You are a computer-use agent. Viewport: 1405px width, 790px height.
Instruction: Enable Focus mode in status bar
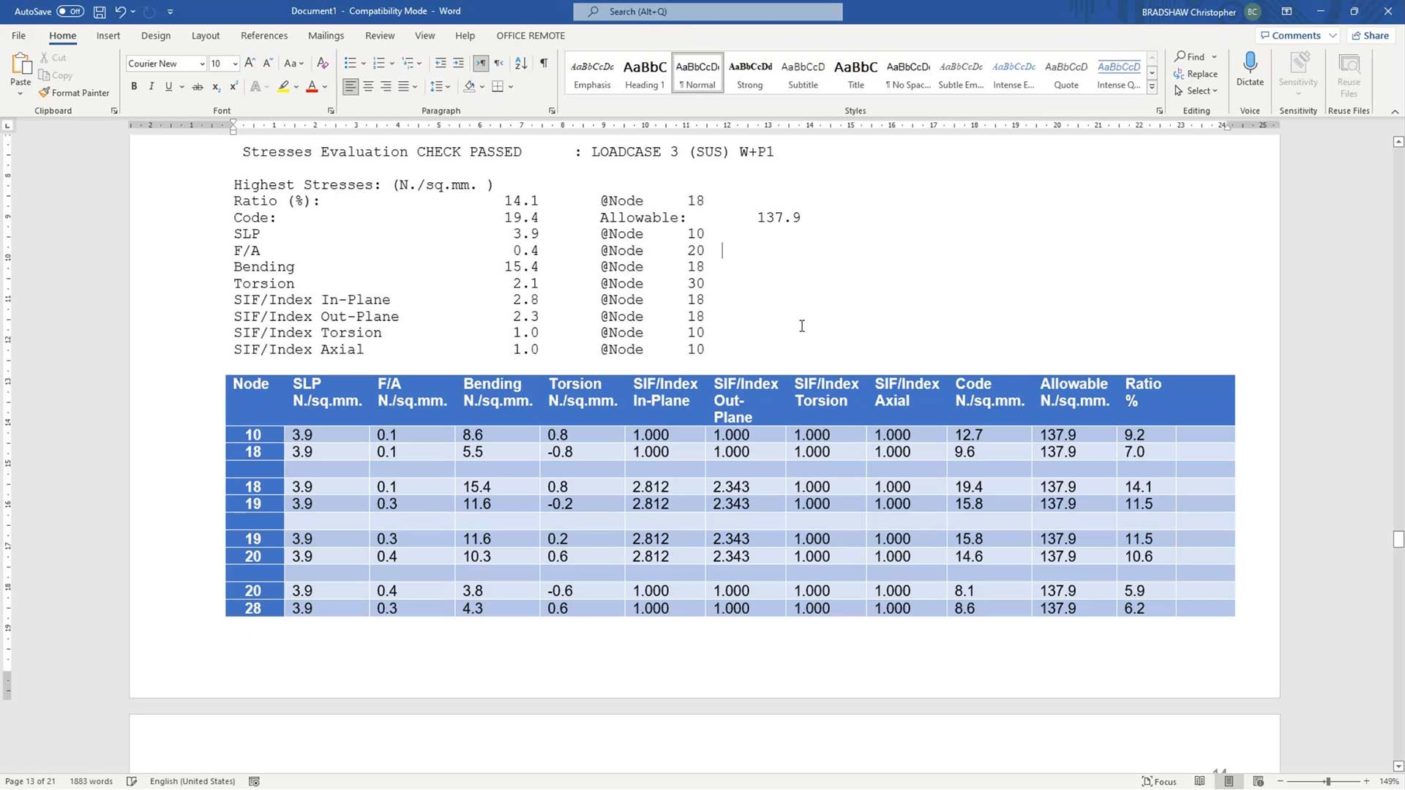tap(1159, 781)
